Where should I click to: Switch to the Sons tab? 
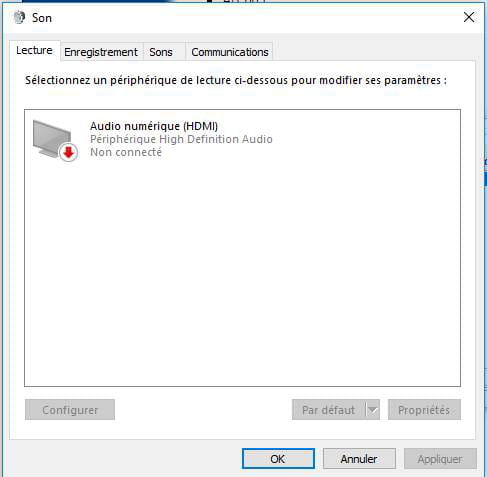coord(161,52)
